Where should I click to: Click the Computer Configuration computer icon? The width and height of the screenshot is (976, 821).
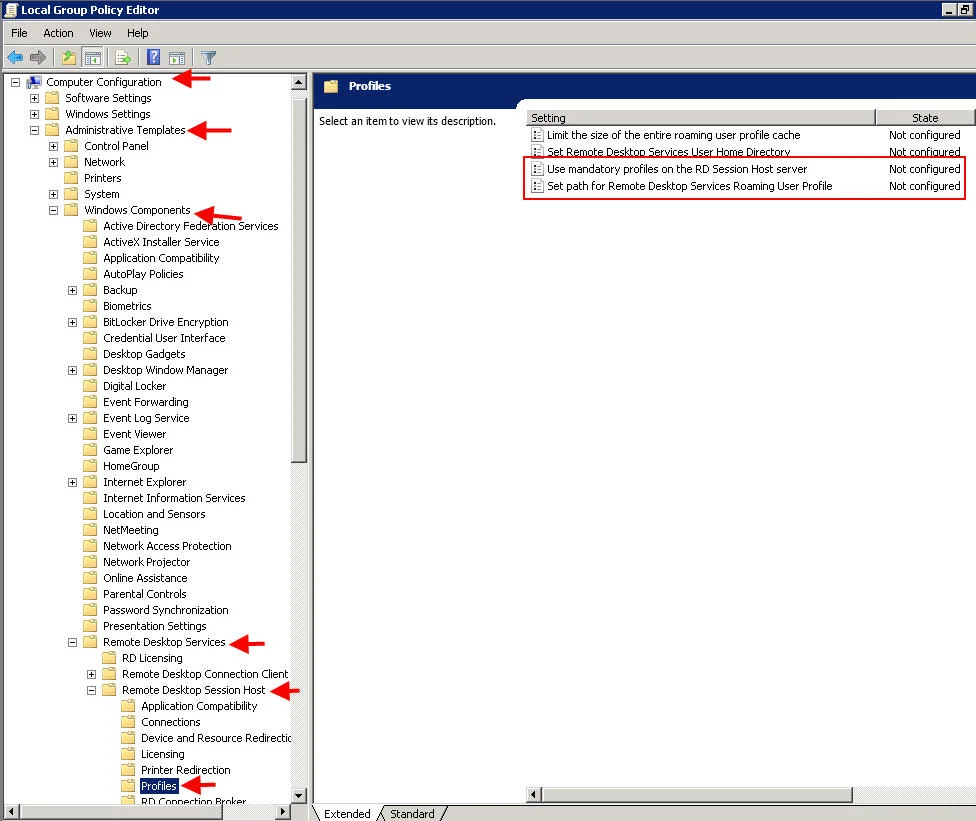[34, 82]
